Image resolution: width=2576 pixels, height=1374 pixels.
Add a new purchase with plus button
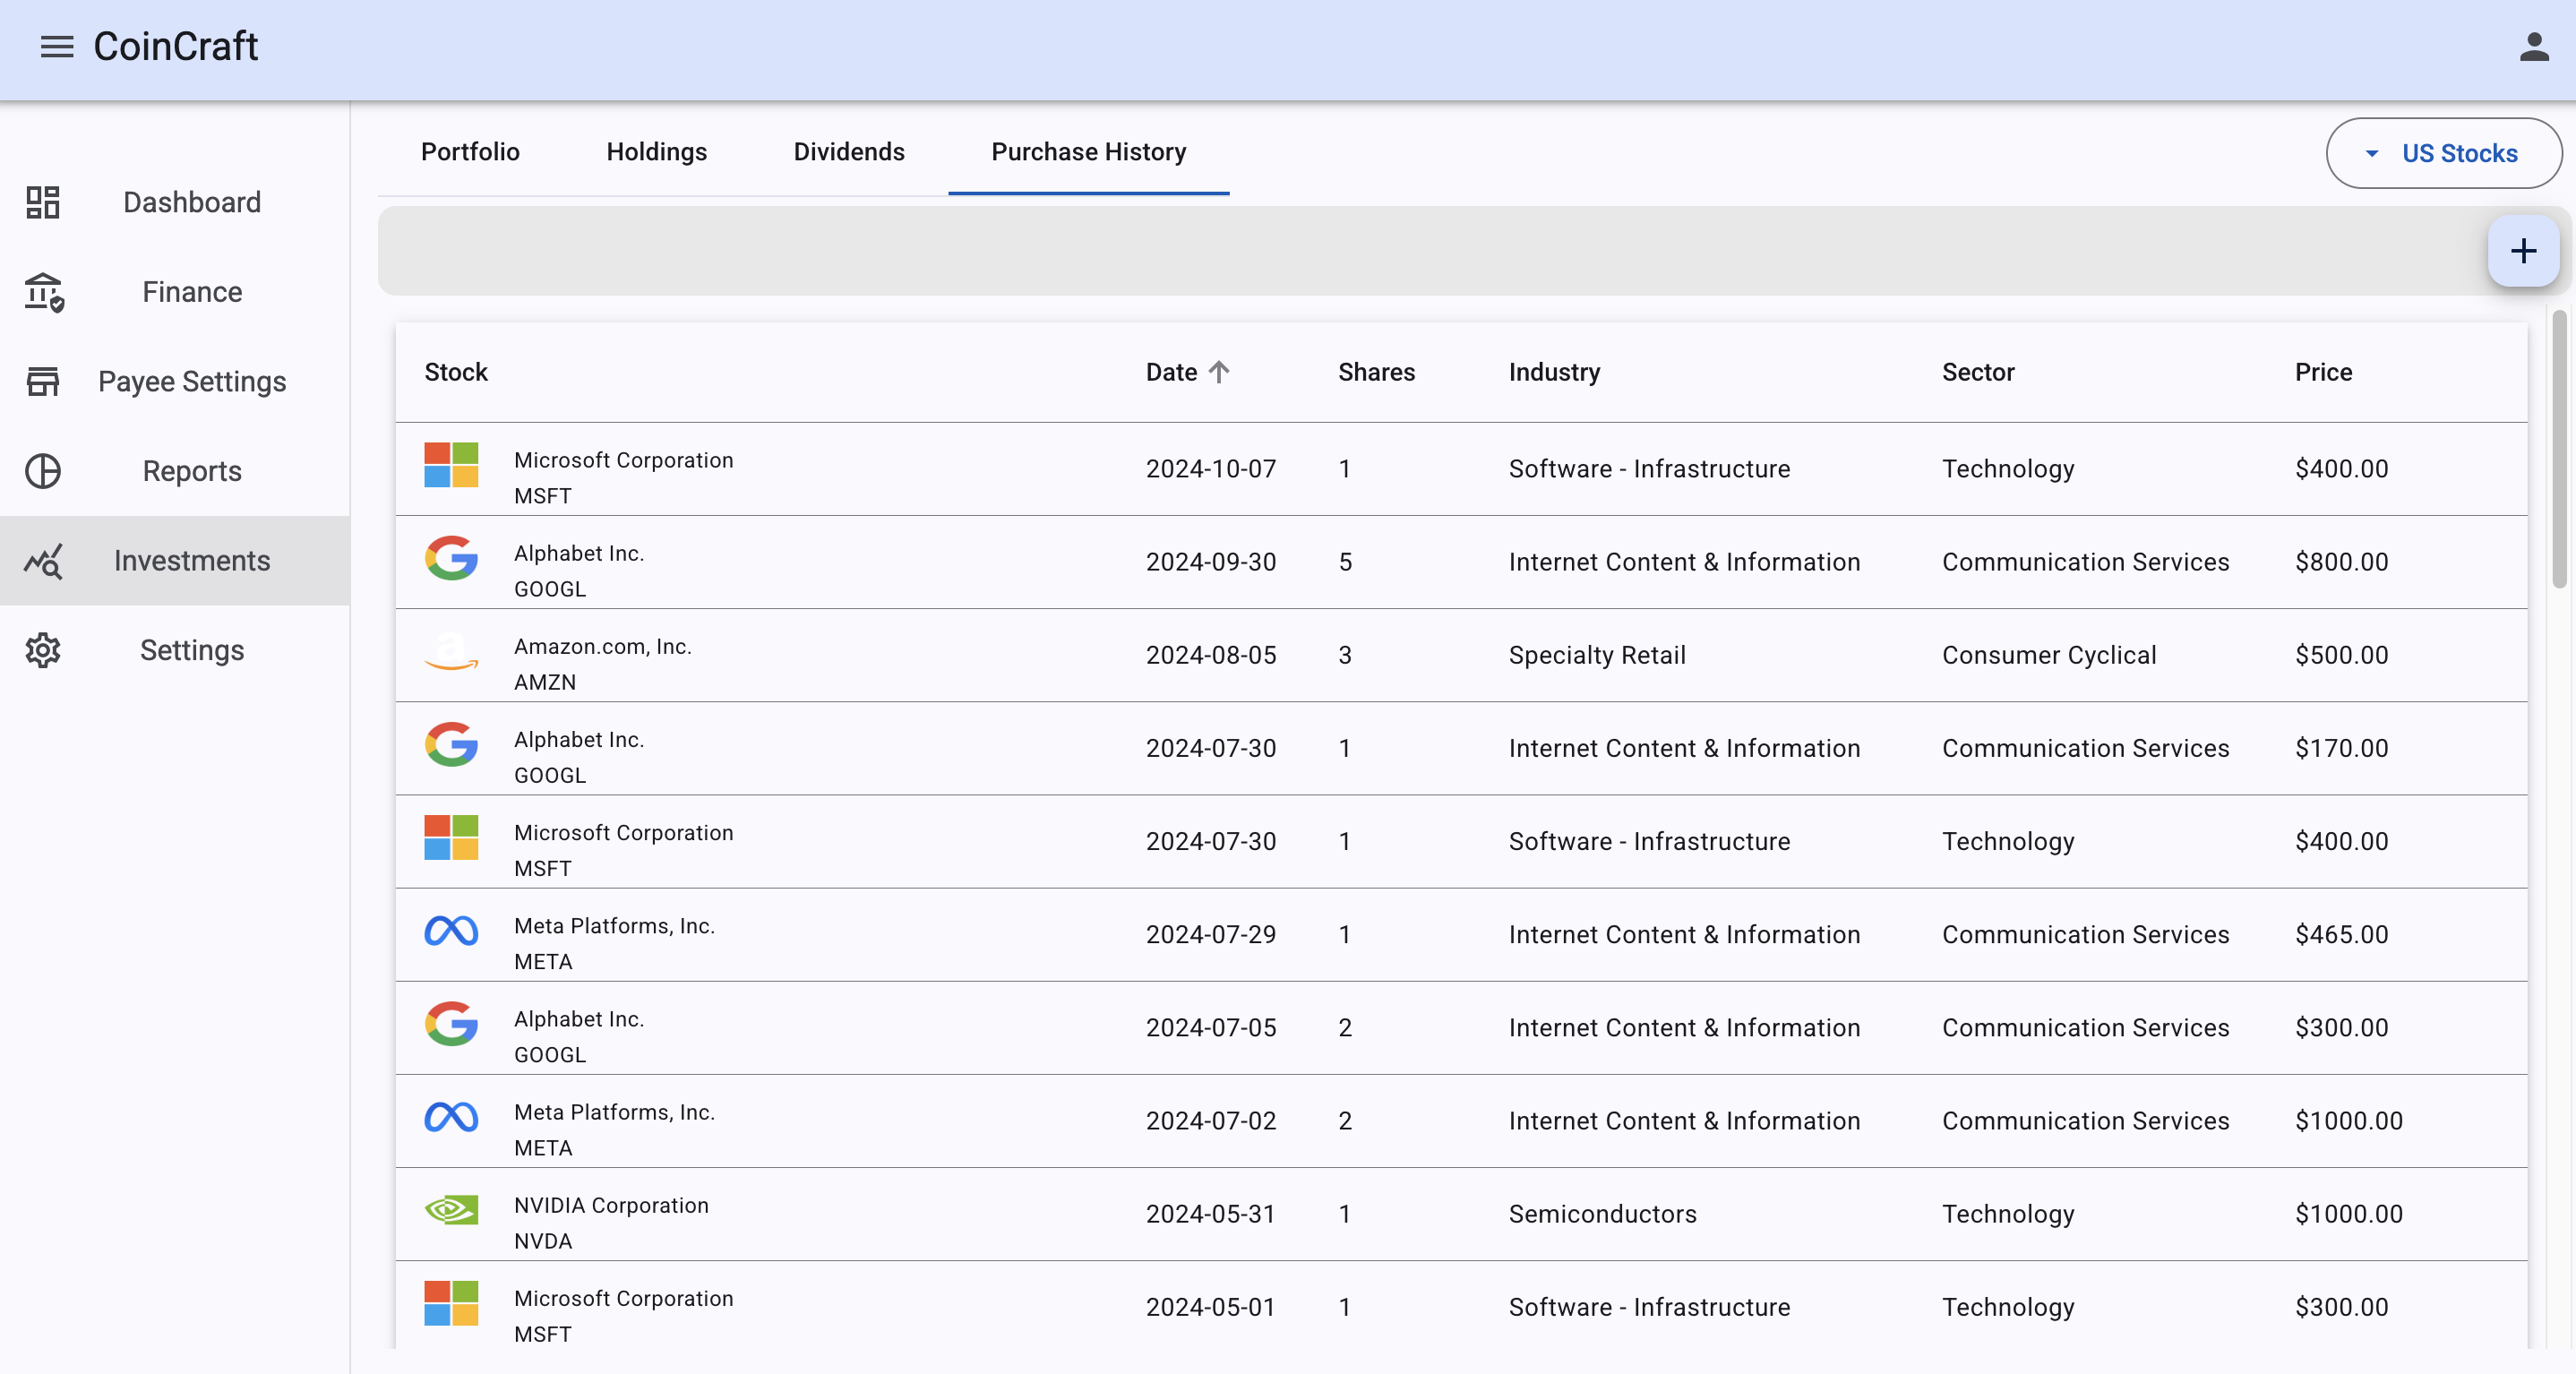(2523, 251)
